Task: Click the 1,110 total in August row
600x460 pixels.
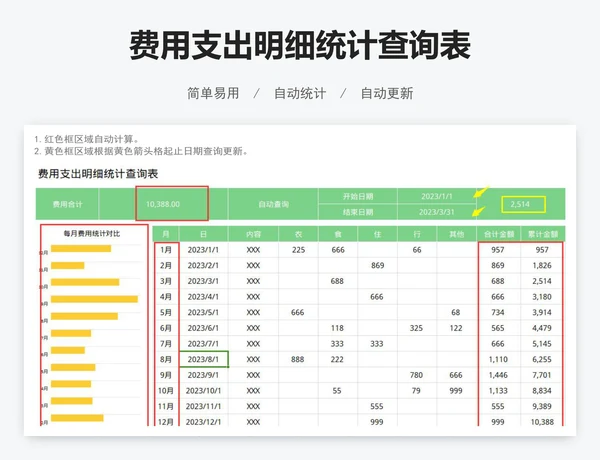Action: [x=498, y=359]
